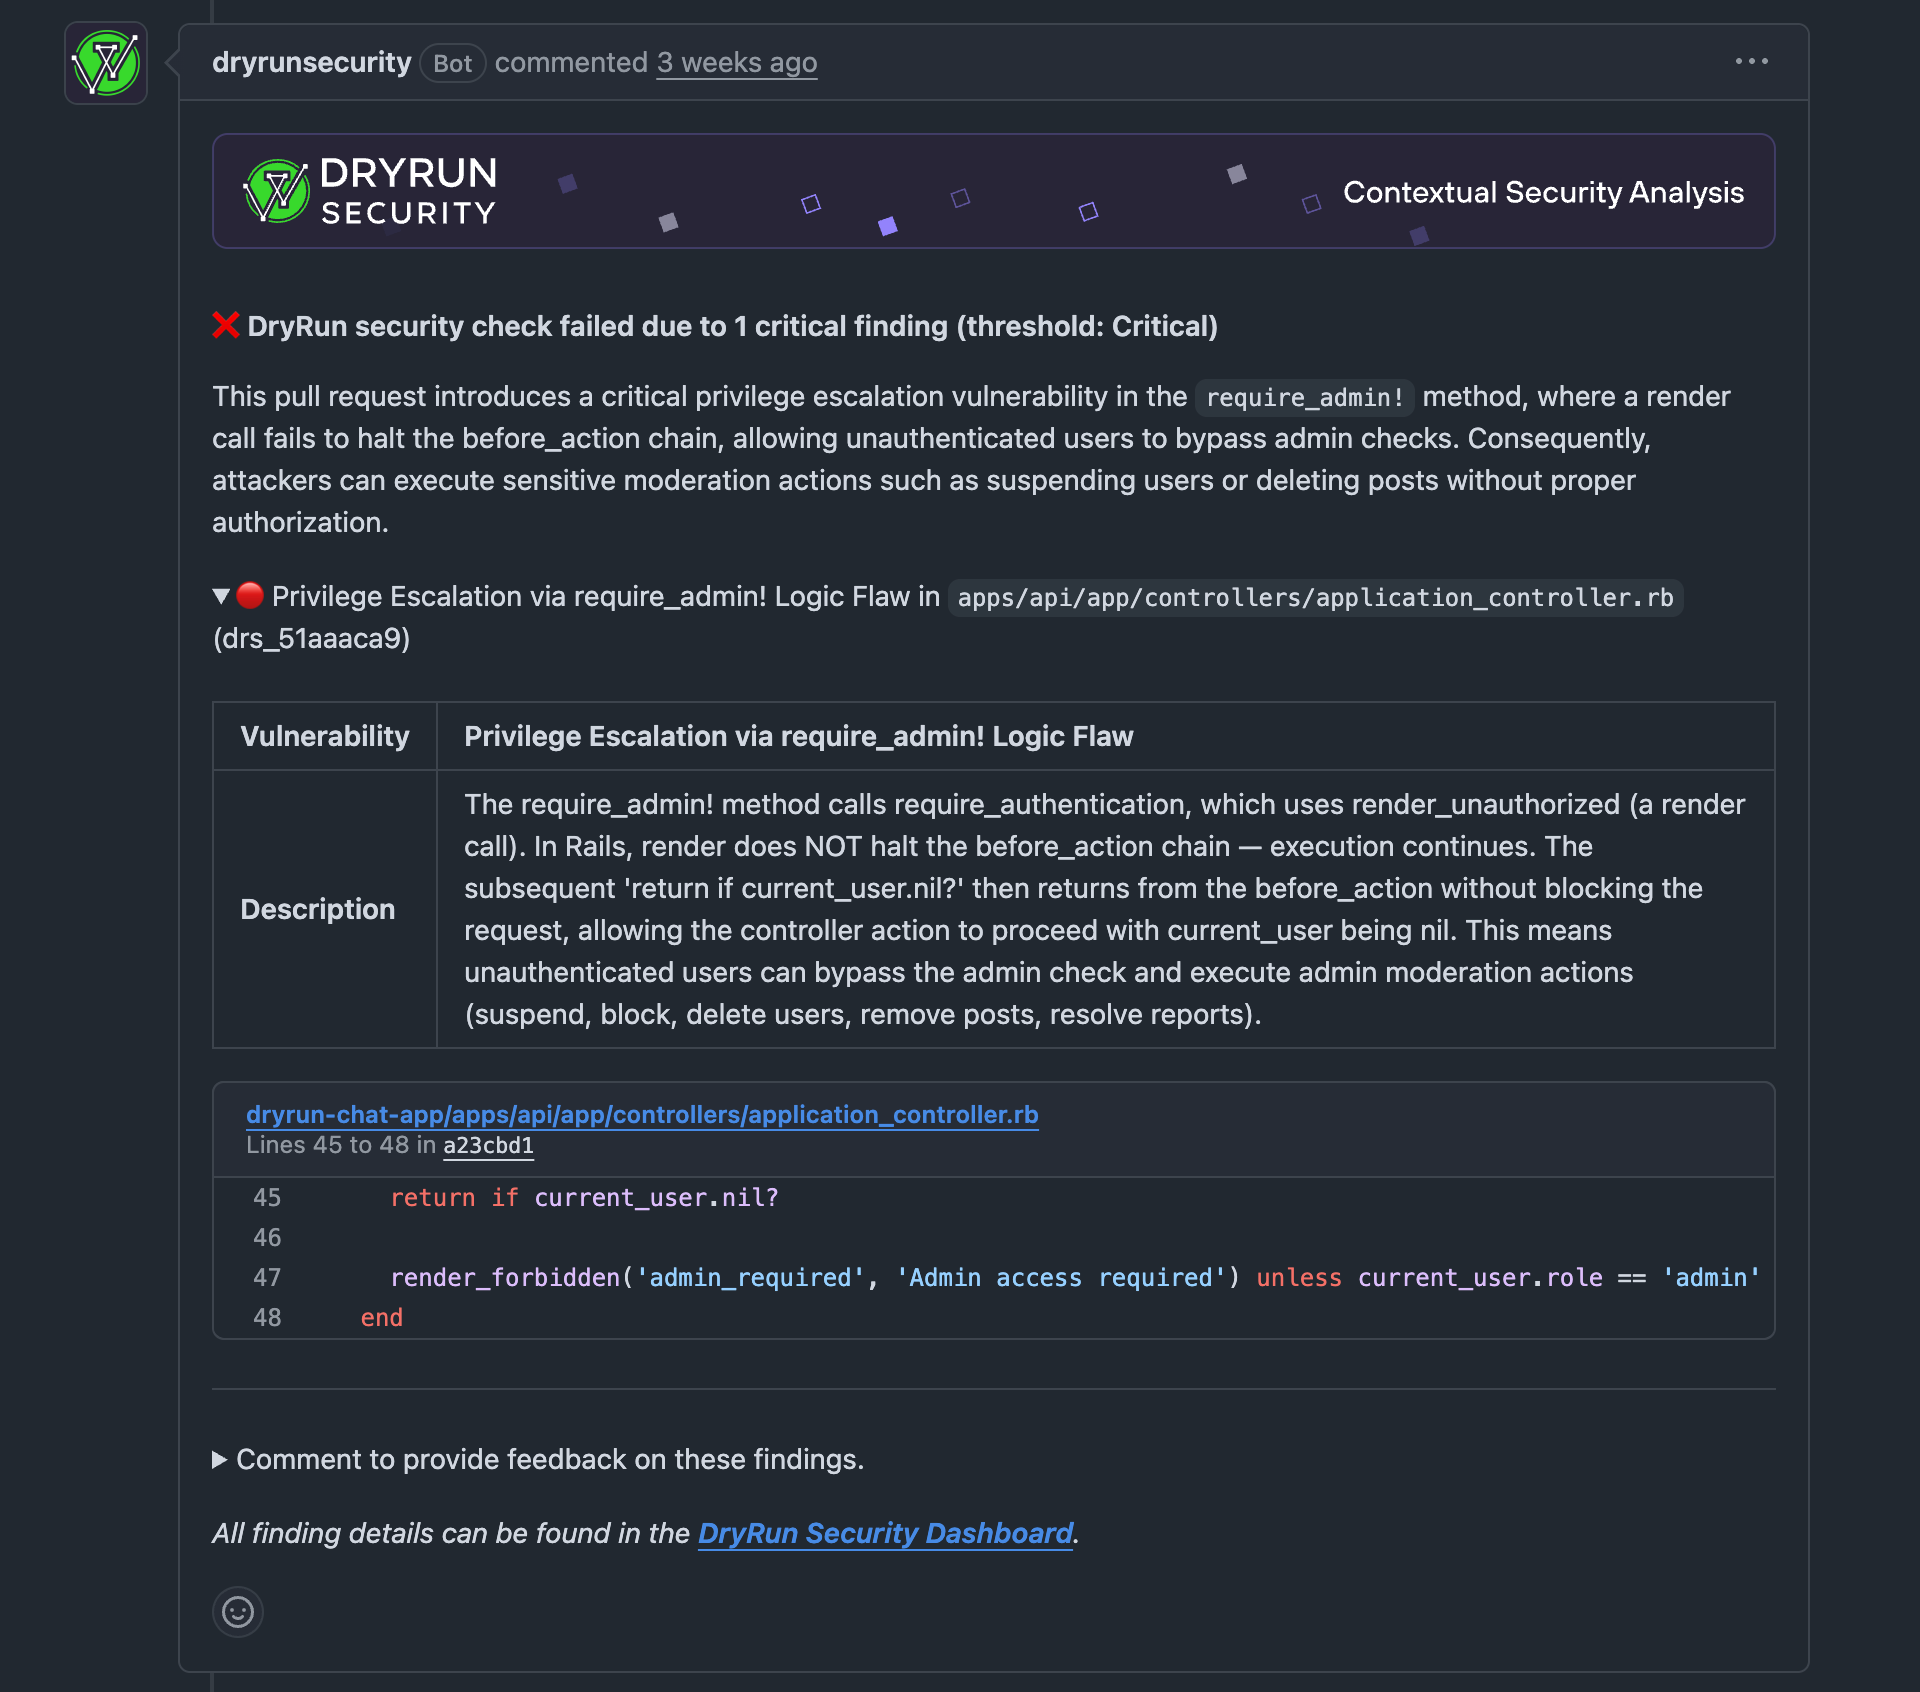Click 'Privilege Escalation via require_admin! Logic Flaw' table title
The width and height of the screenshot is (1920, 1692).
tap(799, 736)
